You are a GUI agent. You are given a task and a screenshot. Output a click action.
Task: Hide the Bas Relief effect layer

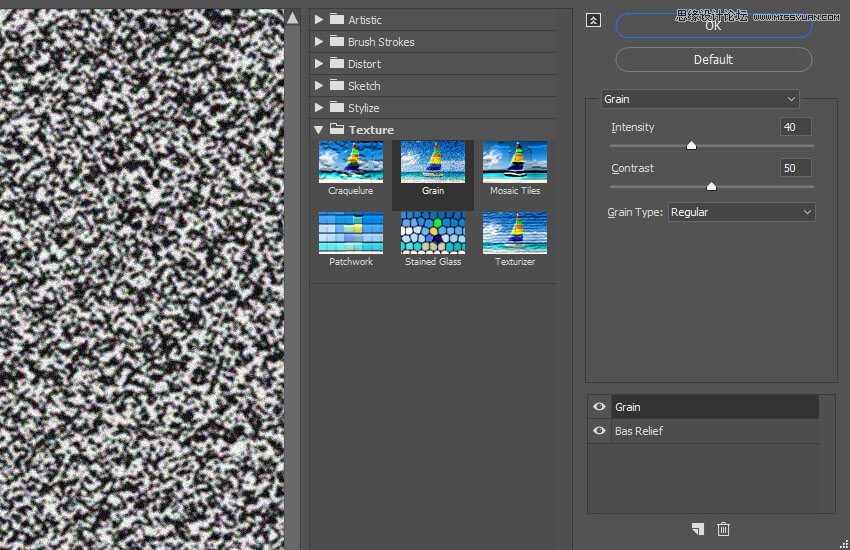click(599, 431)
